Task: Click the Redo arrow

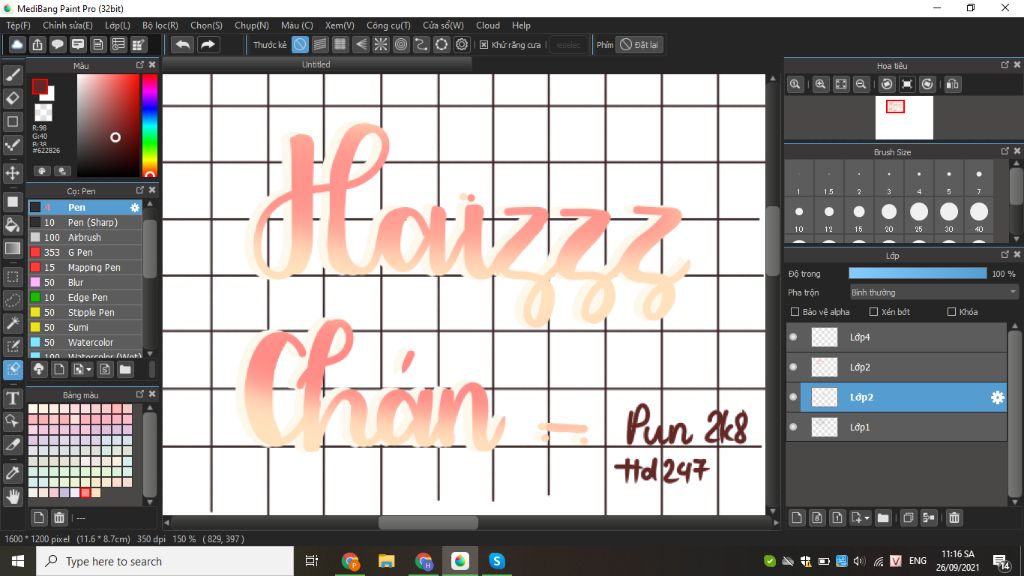Action: [x=207, y=44]
